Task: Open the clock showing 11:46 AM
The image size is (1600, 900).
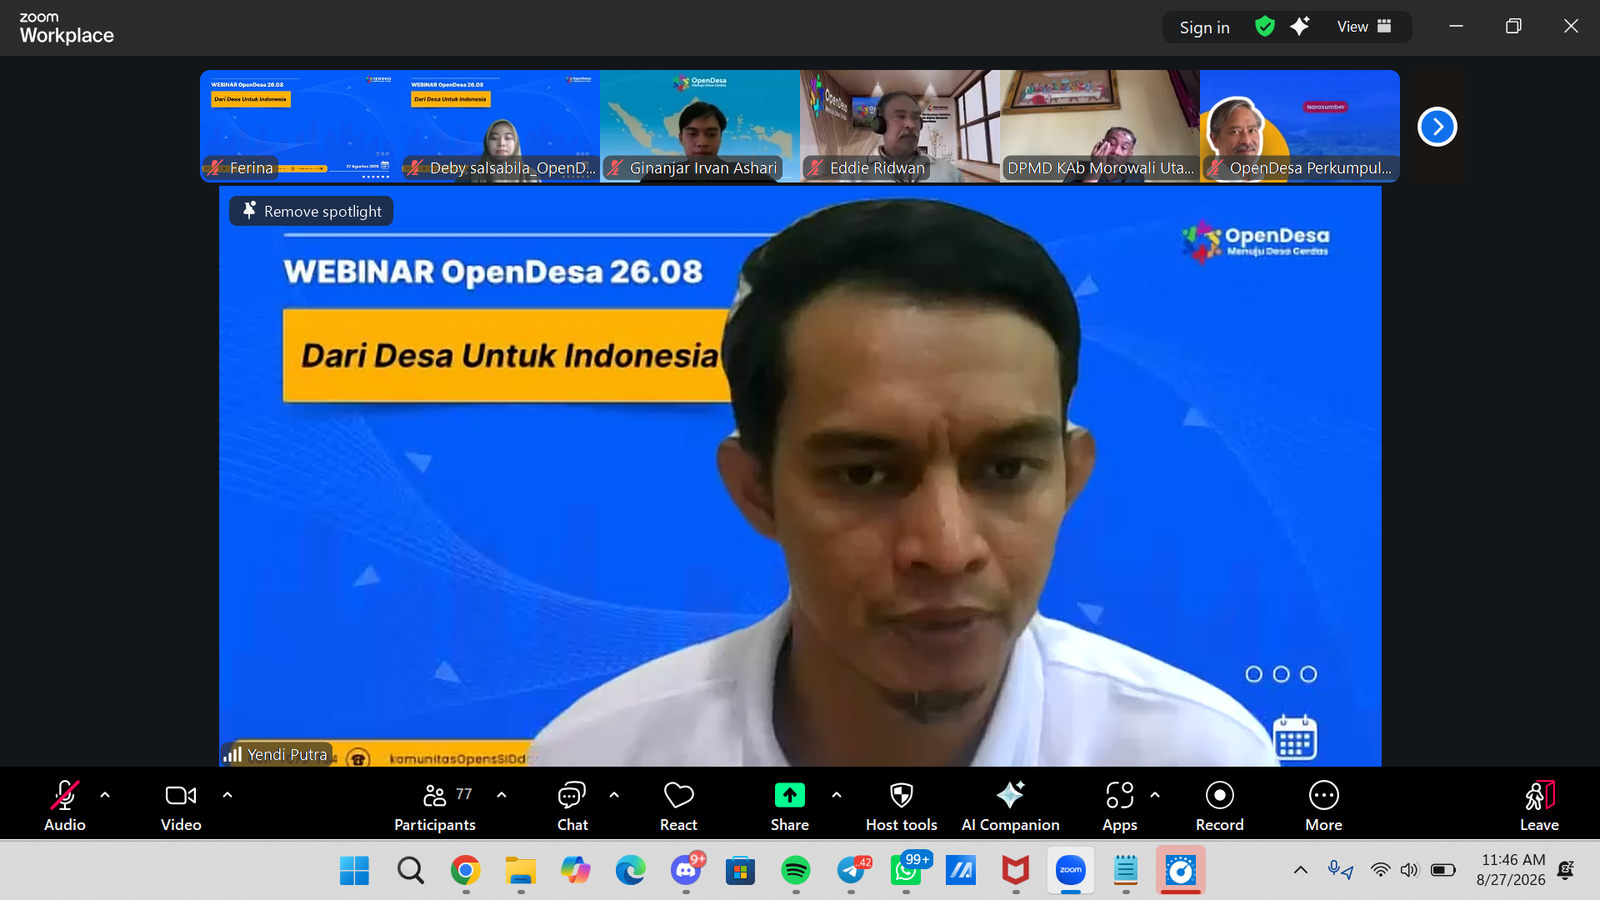Action: pyautogui.click(x=1511, y=870)
